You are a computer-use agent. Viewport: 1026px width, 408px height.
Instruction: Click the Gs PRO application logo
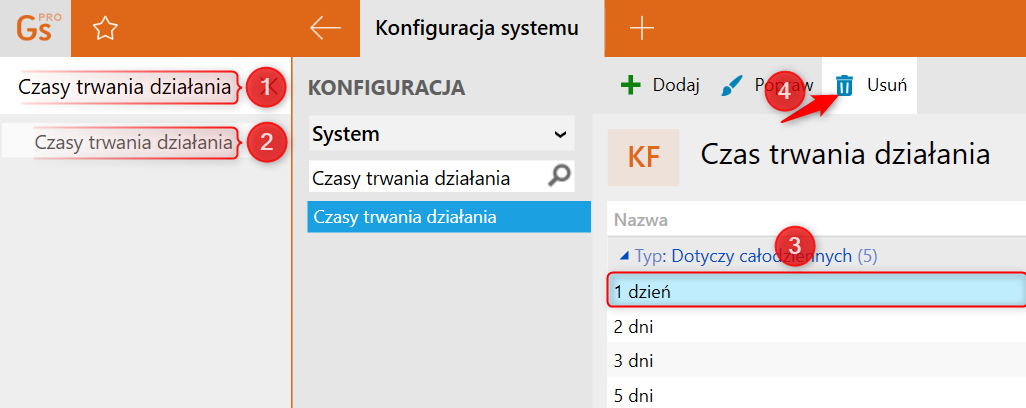click(35, 27)
